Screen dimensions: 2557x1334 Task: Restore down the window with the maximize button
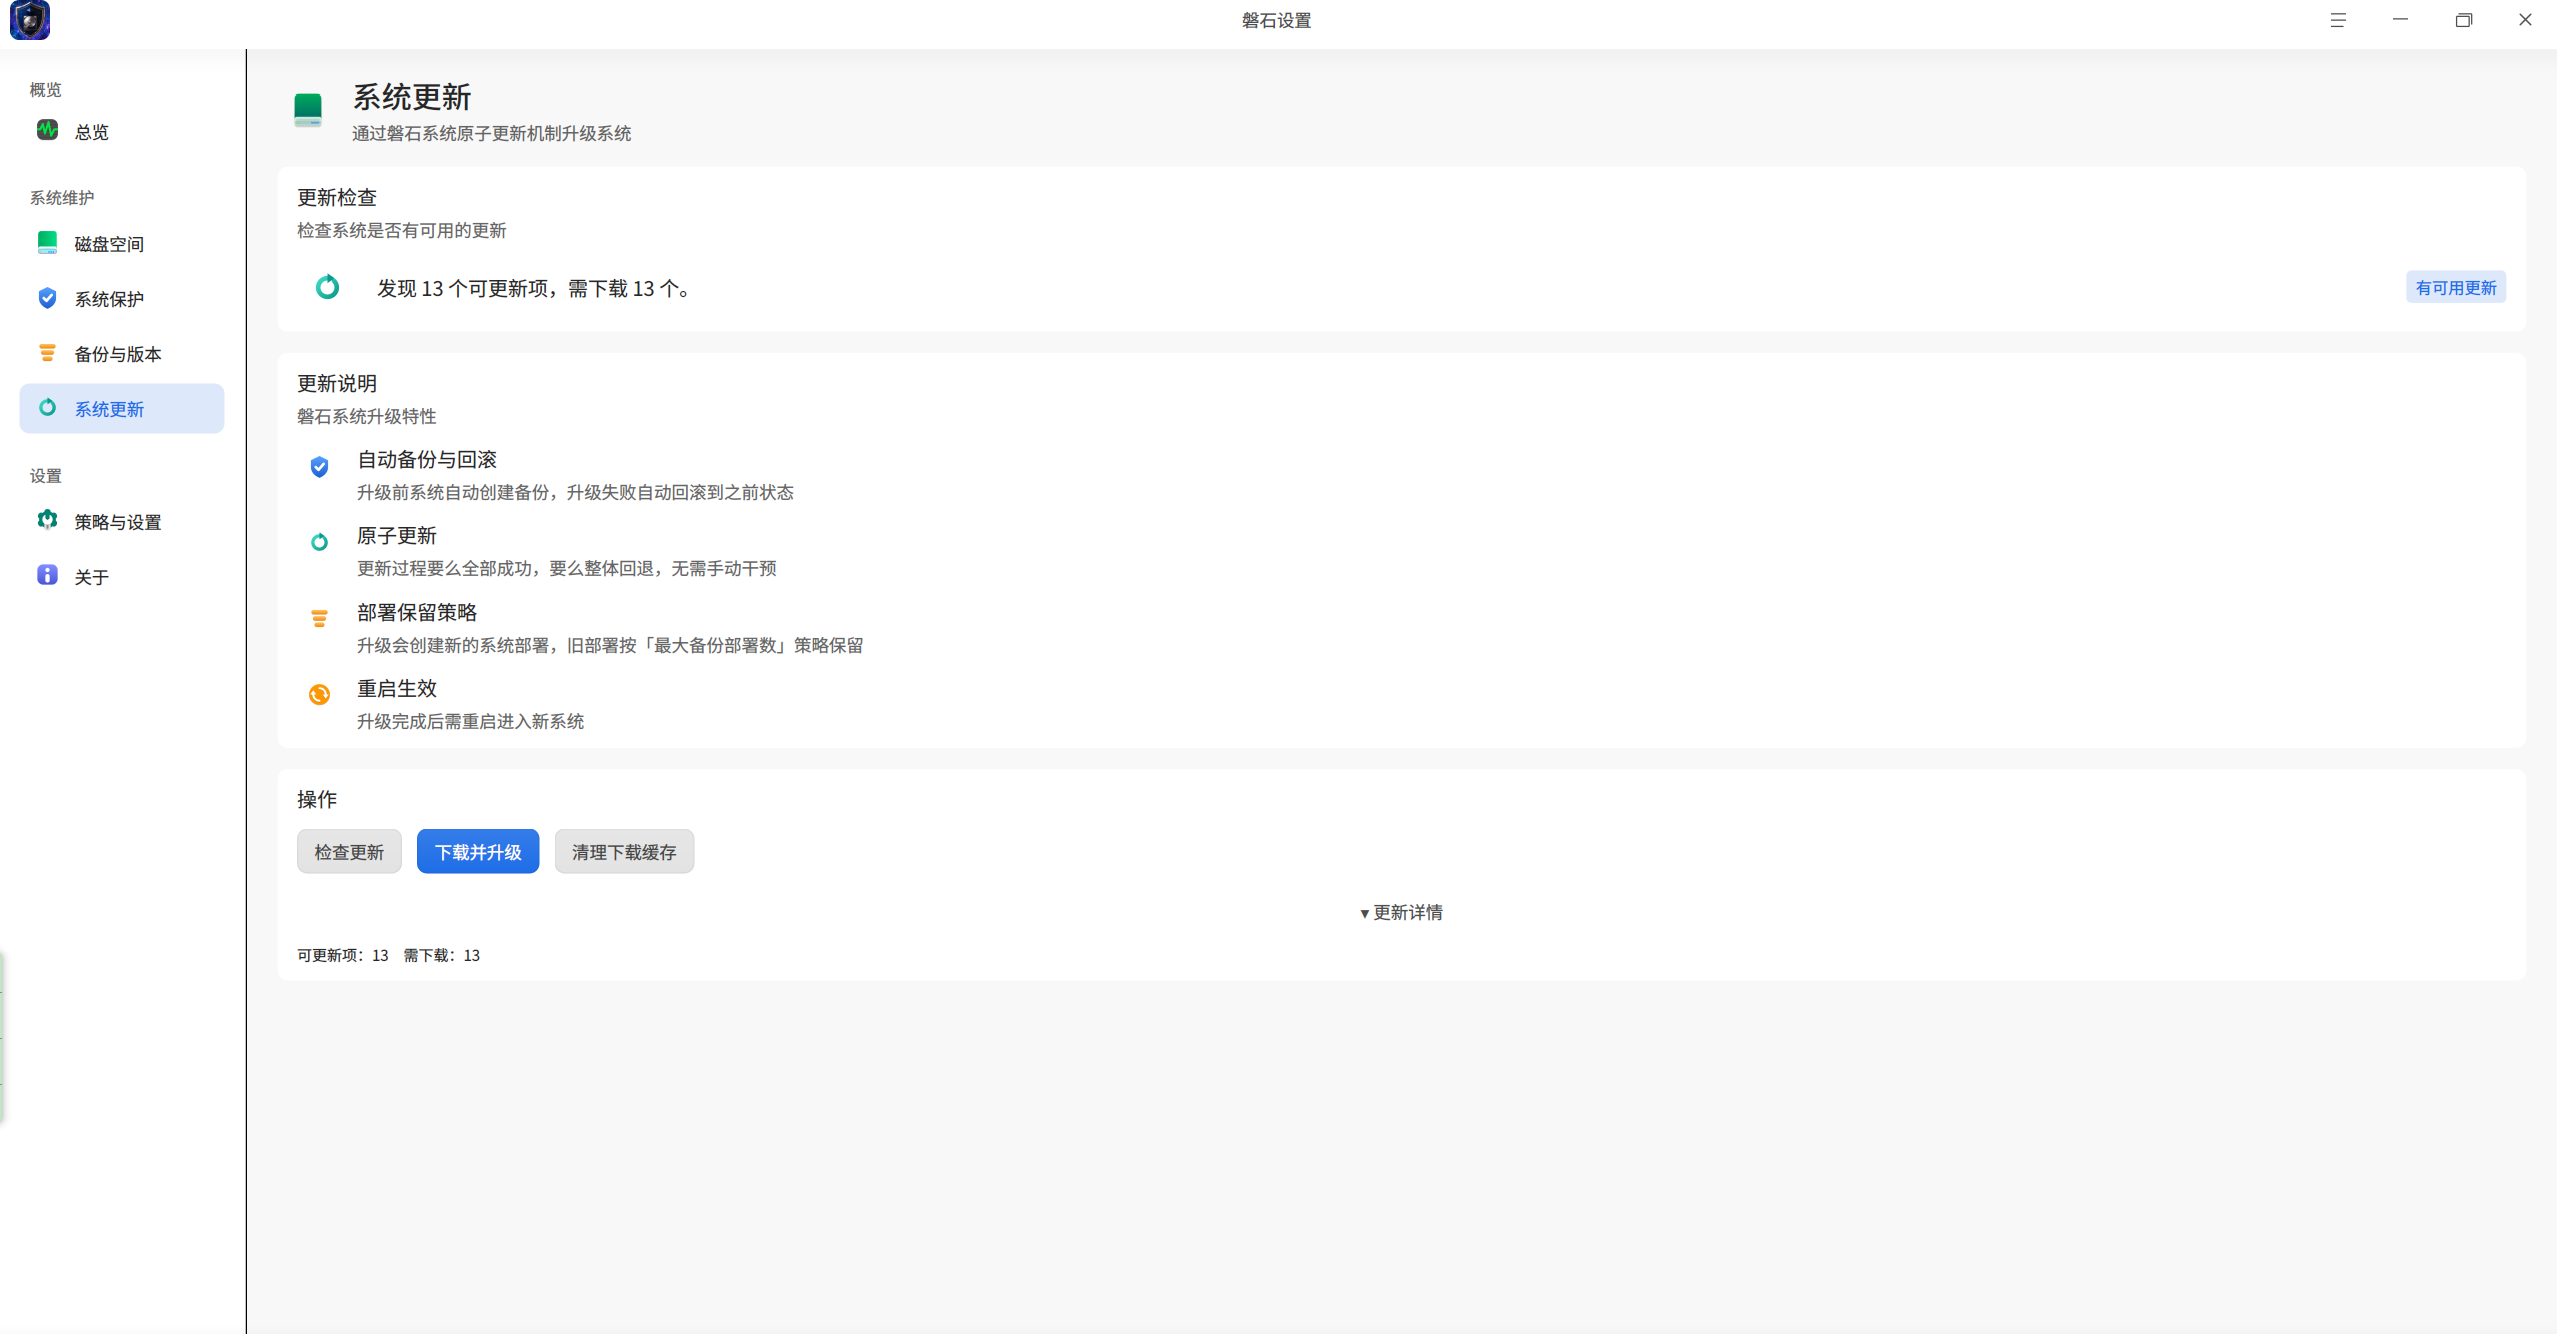pyautogui.click(x=2463, y=20)
